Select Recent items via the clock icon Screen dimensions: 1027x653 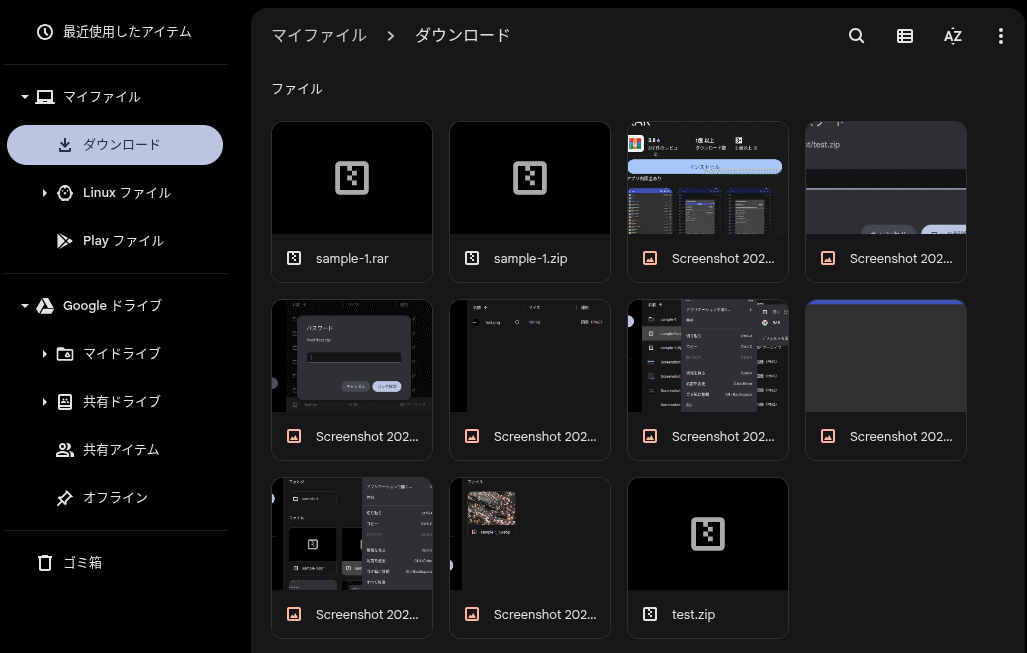point(45,31)
